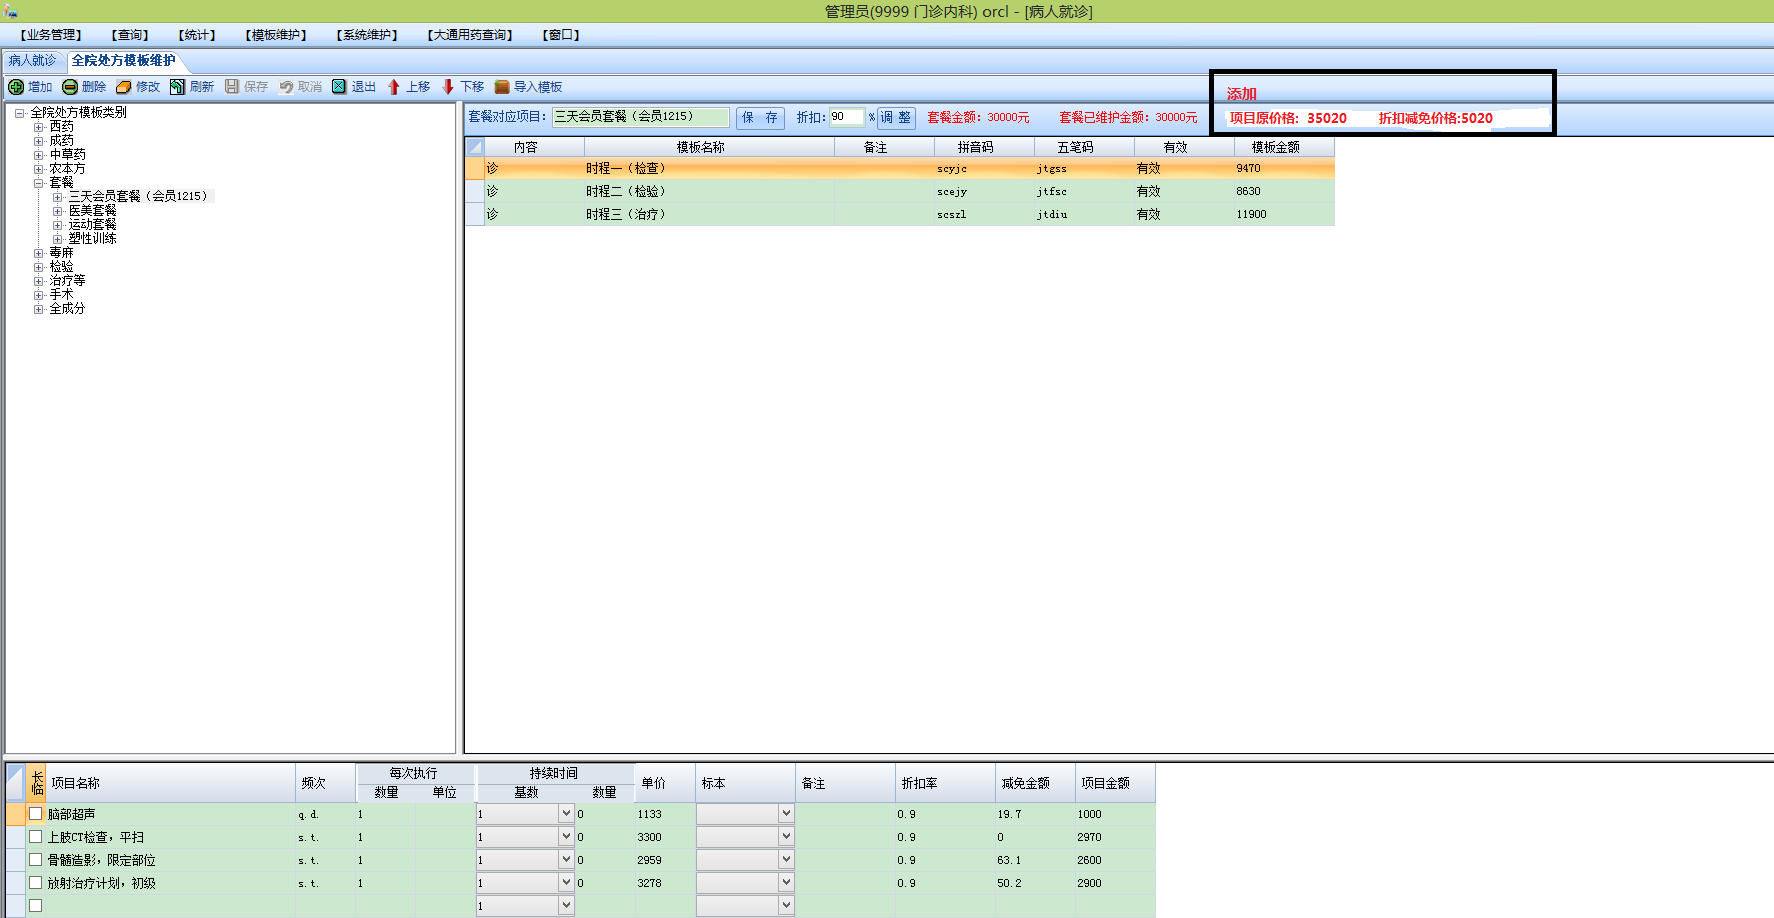This screenshot has height=918, width=1774.
Task: Select the 时程二（检验） template row
Action: (900, 191)
